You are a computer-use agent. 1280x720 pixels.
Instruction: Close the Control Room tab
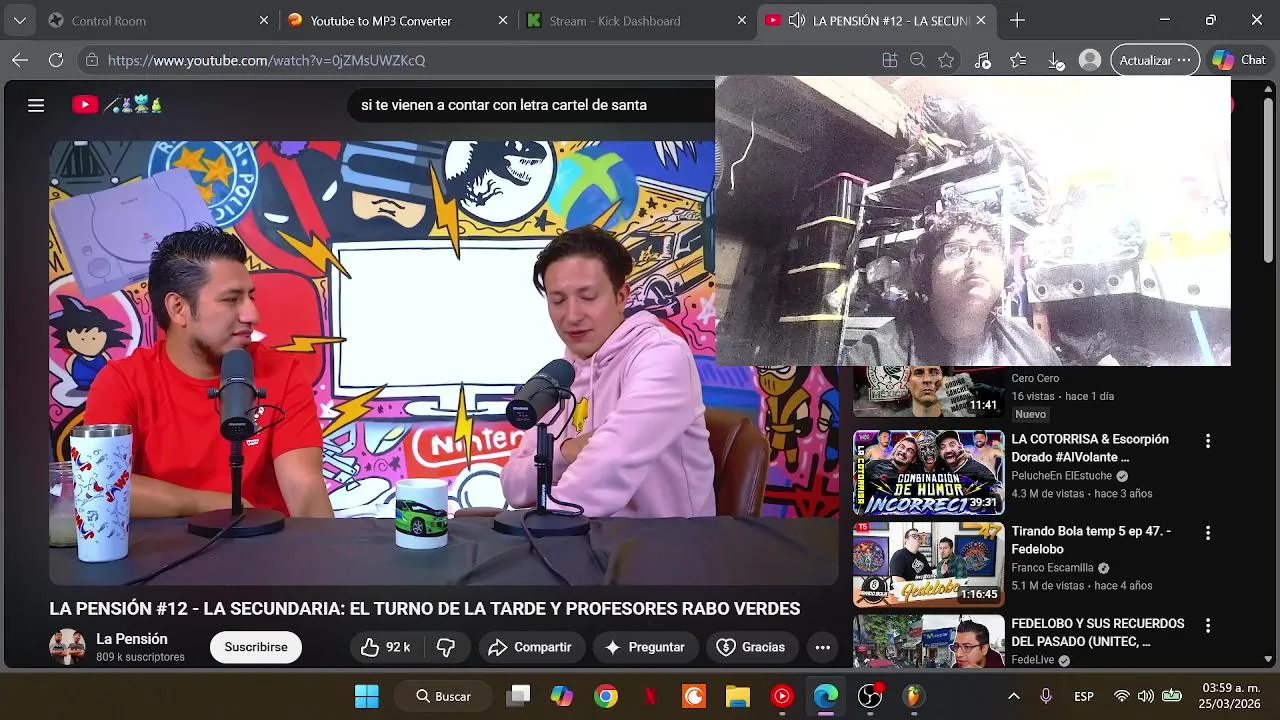point(264,20)
